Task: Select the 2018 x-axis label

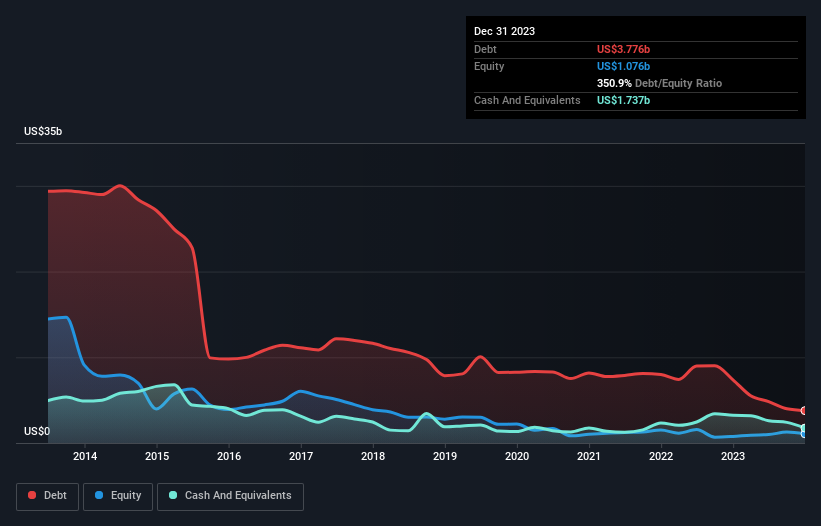Action: (x=373, y=456)
